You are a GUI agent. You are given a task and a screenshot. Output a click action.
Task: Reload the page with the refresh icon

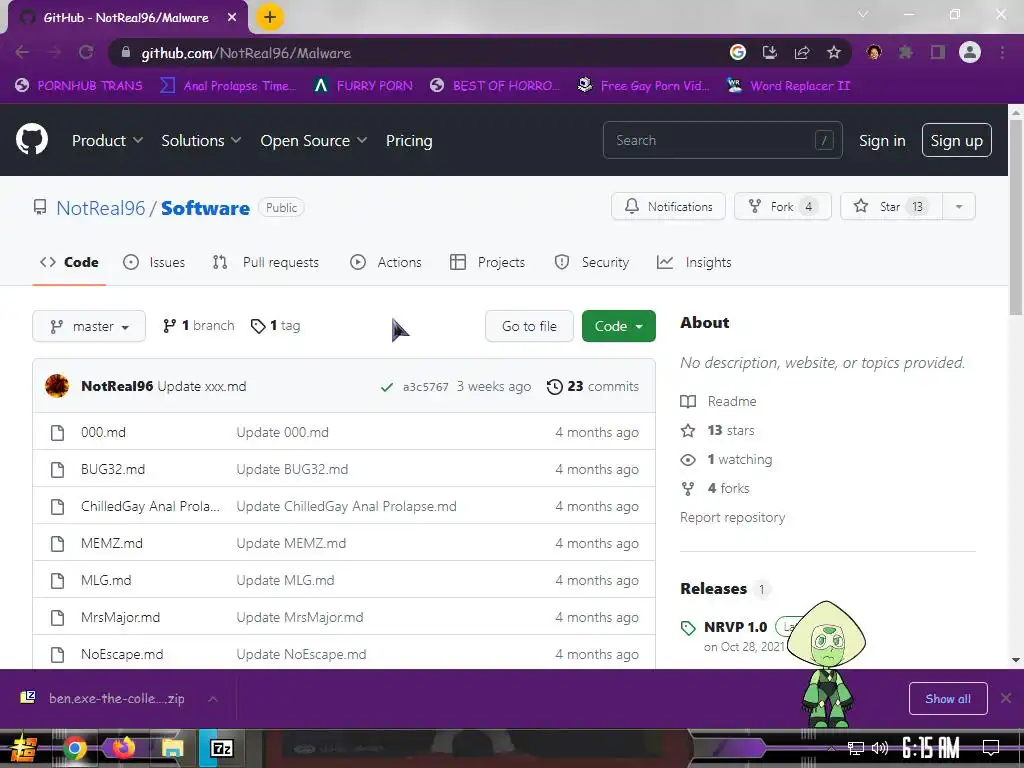pyautogui.click(x=86, y=52)
